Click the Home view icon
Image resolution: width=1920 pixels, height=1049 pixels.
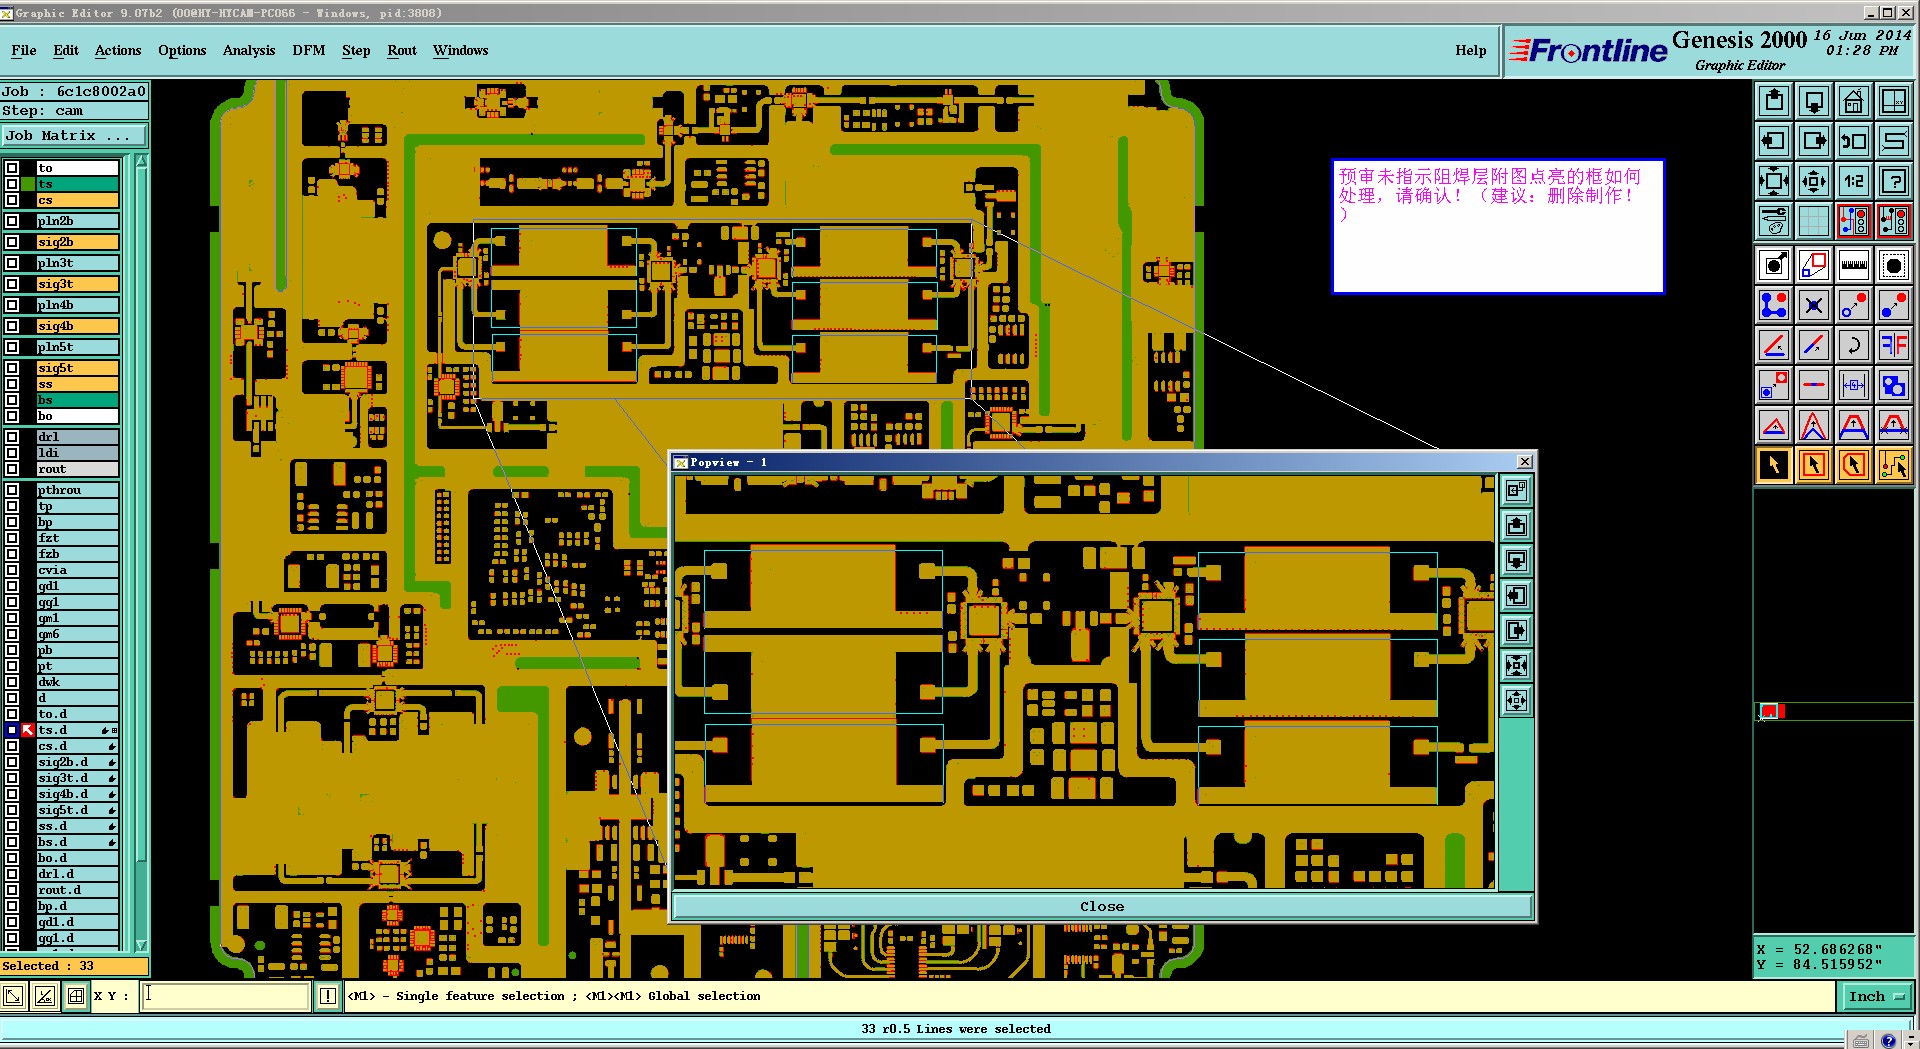1853,101
